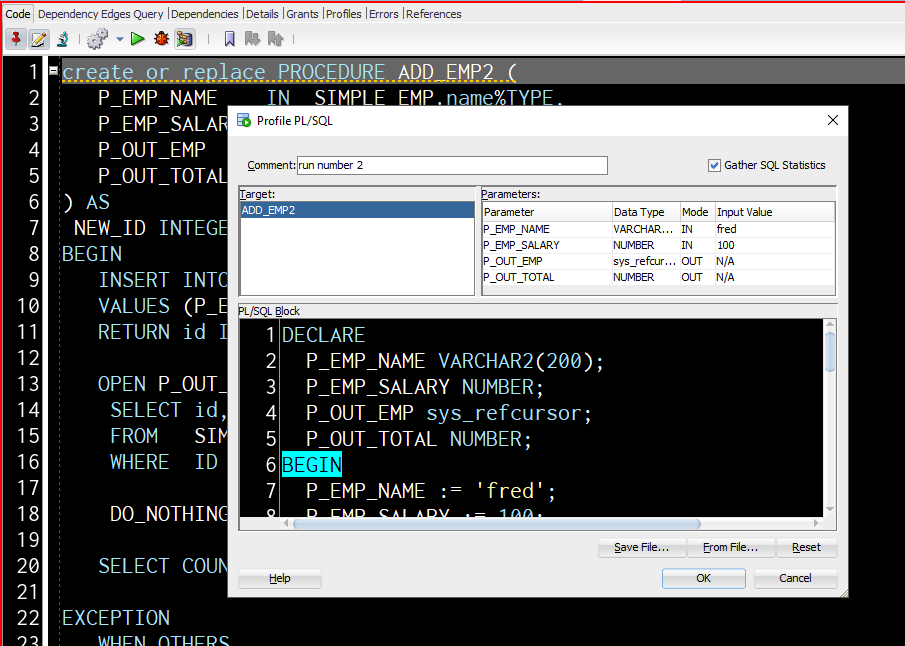Click the ladybug Debug icon
This screenshot has height=646, width=905.
161,39
